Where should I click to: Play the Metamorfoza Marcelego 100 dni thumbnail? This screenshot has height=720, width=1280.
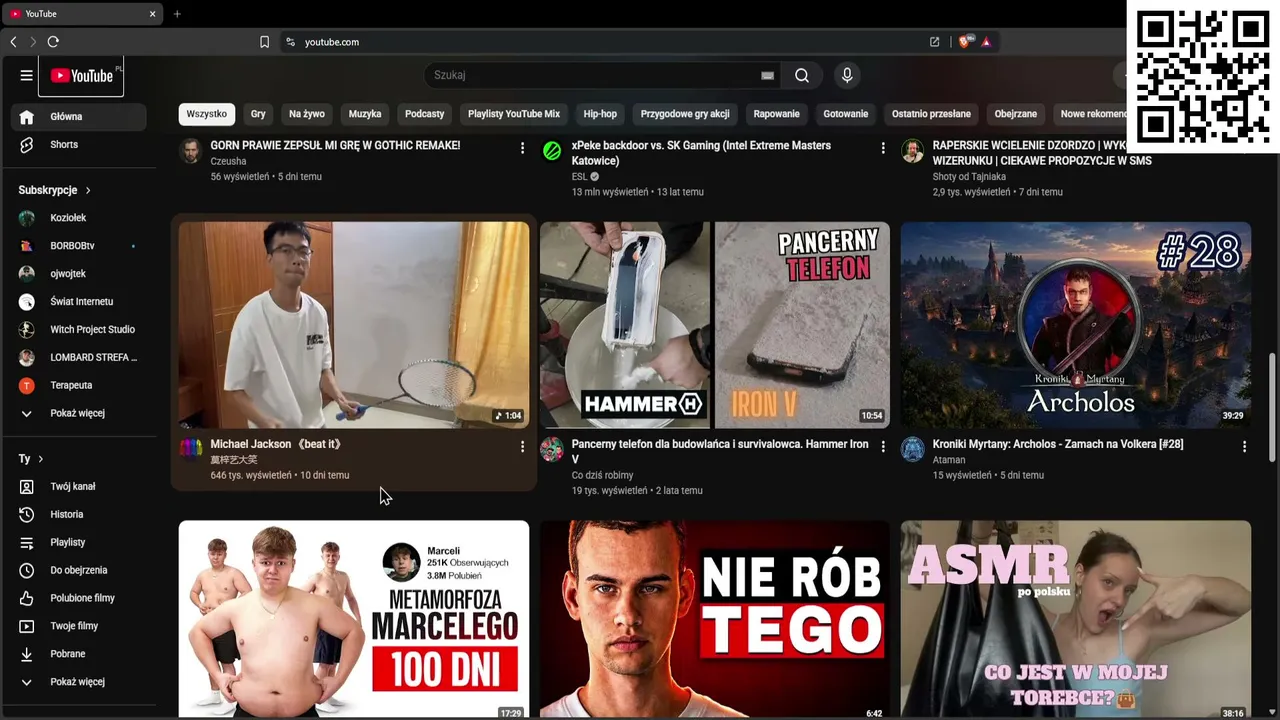coord(354,619)
